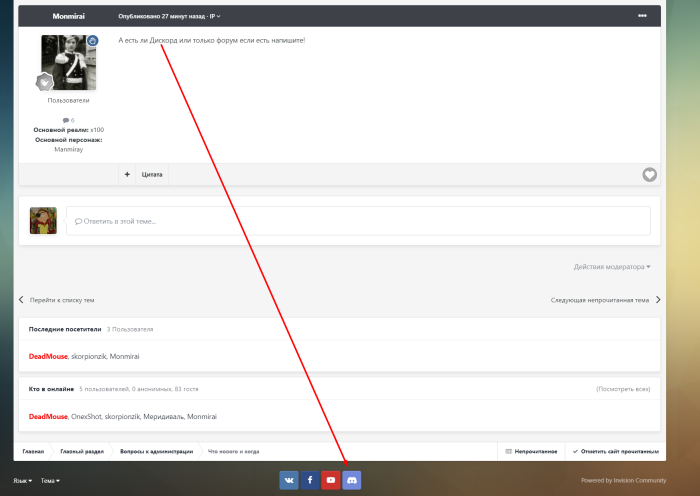This screenshot has height=496, width=700.
Task: Expand the Язык language menu
Action: point(22,481)
